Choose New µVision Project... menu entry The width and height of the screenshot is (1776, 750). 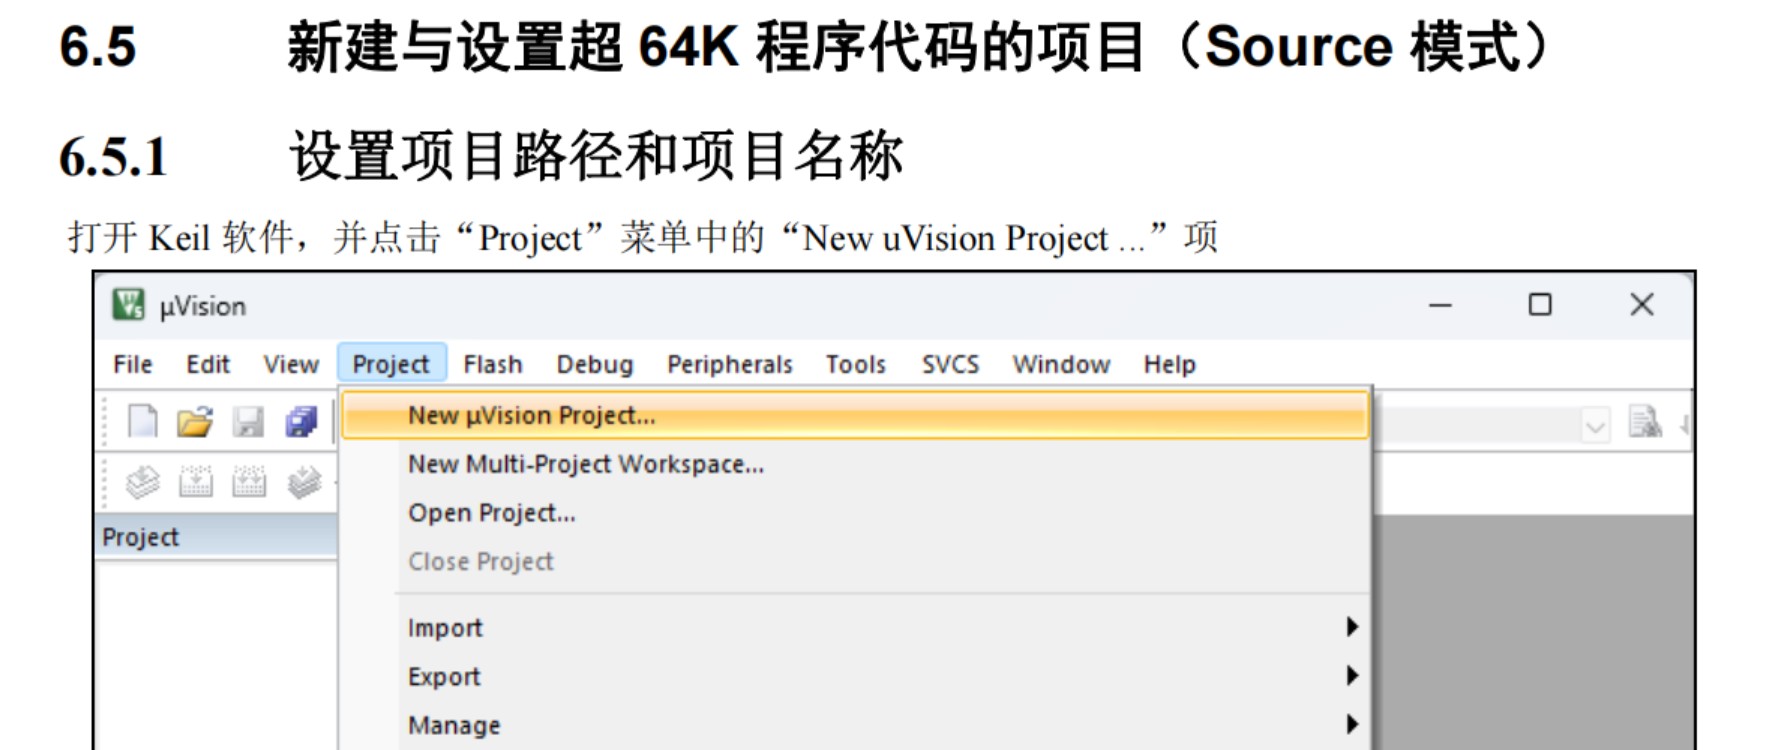[x=855, y=415]
